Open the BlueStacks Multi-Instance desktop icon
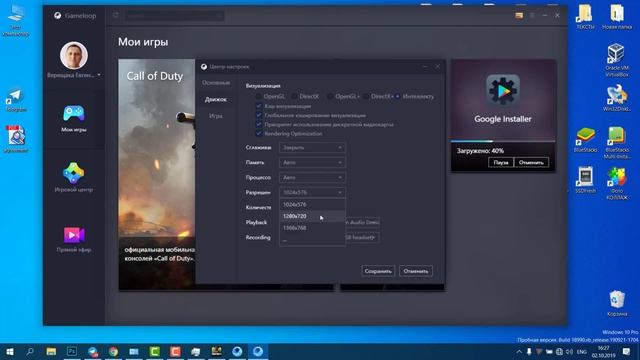Viewport: 640px width, 360px height. (x=616, y=142)
